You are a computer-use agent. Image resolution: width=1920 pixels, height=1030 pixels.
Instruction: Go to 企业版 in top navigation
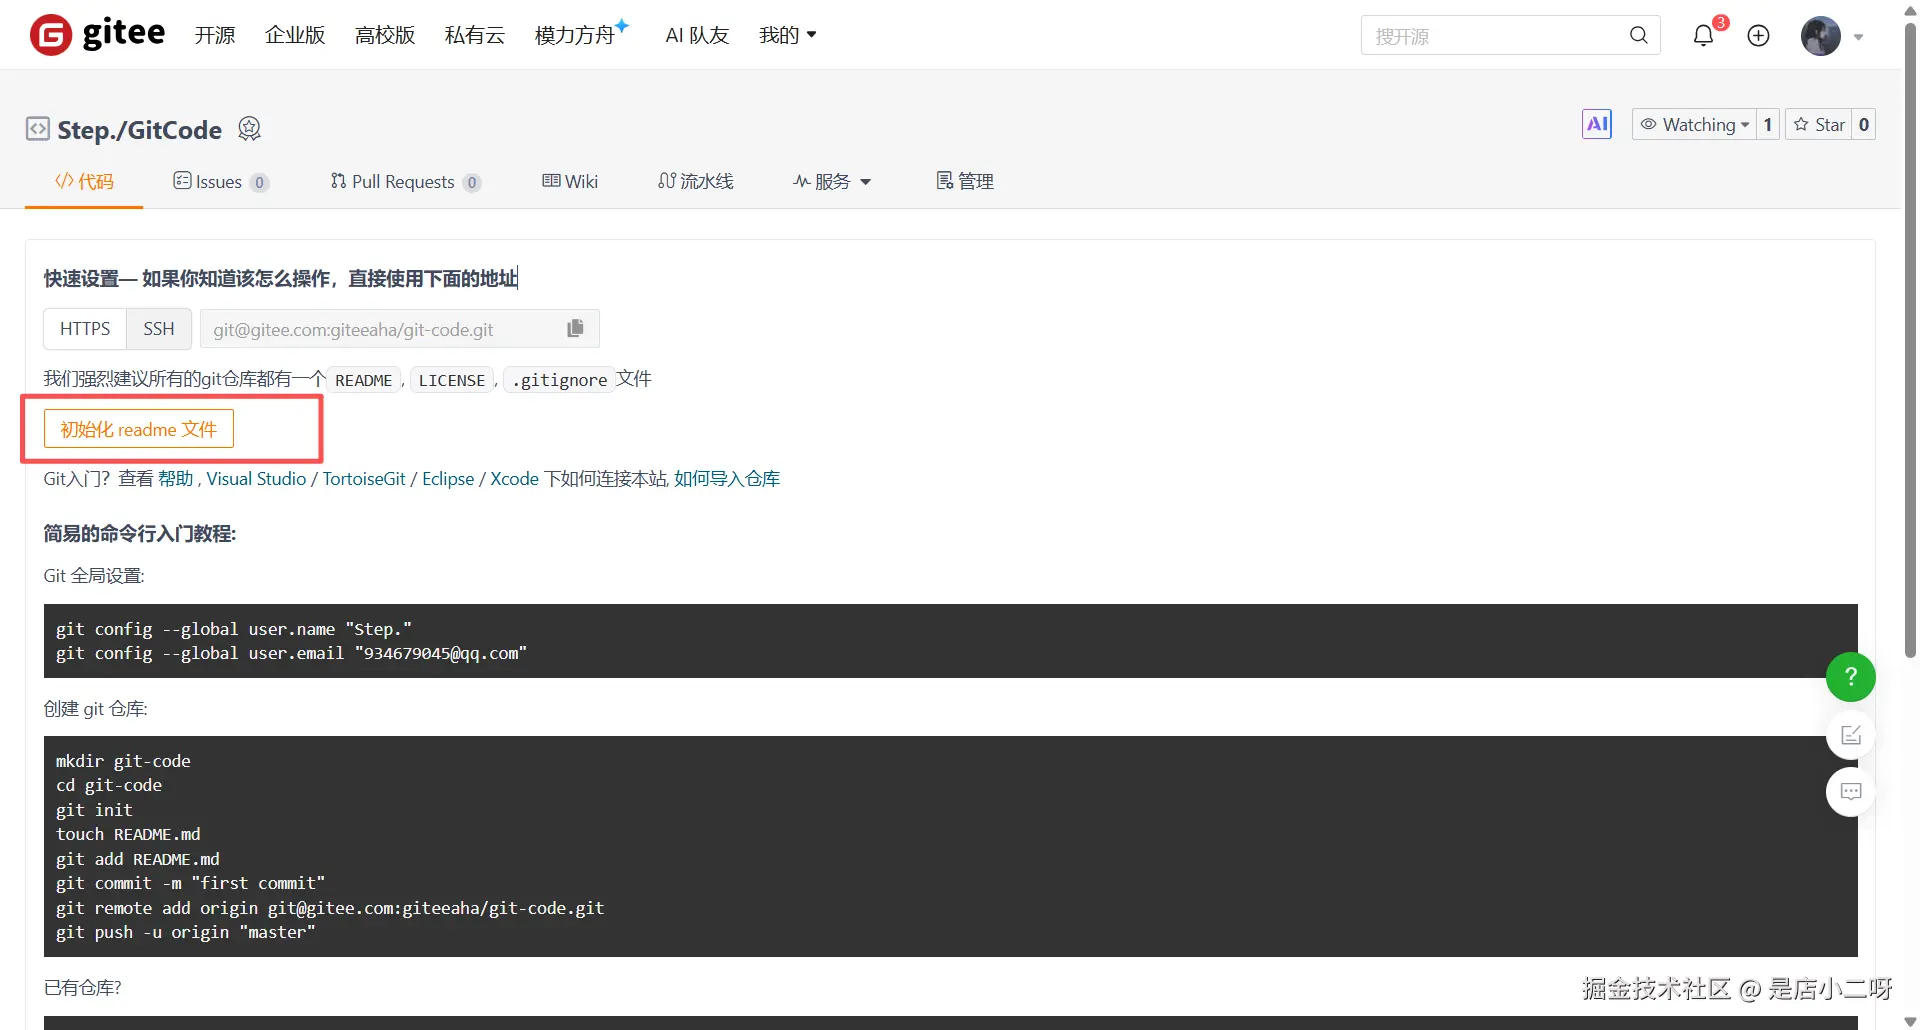pos(295,35)
